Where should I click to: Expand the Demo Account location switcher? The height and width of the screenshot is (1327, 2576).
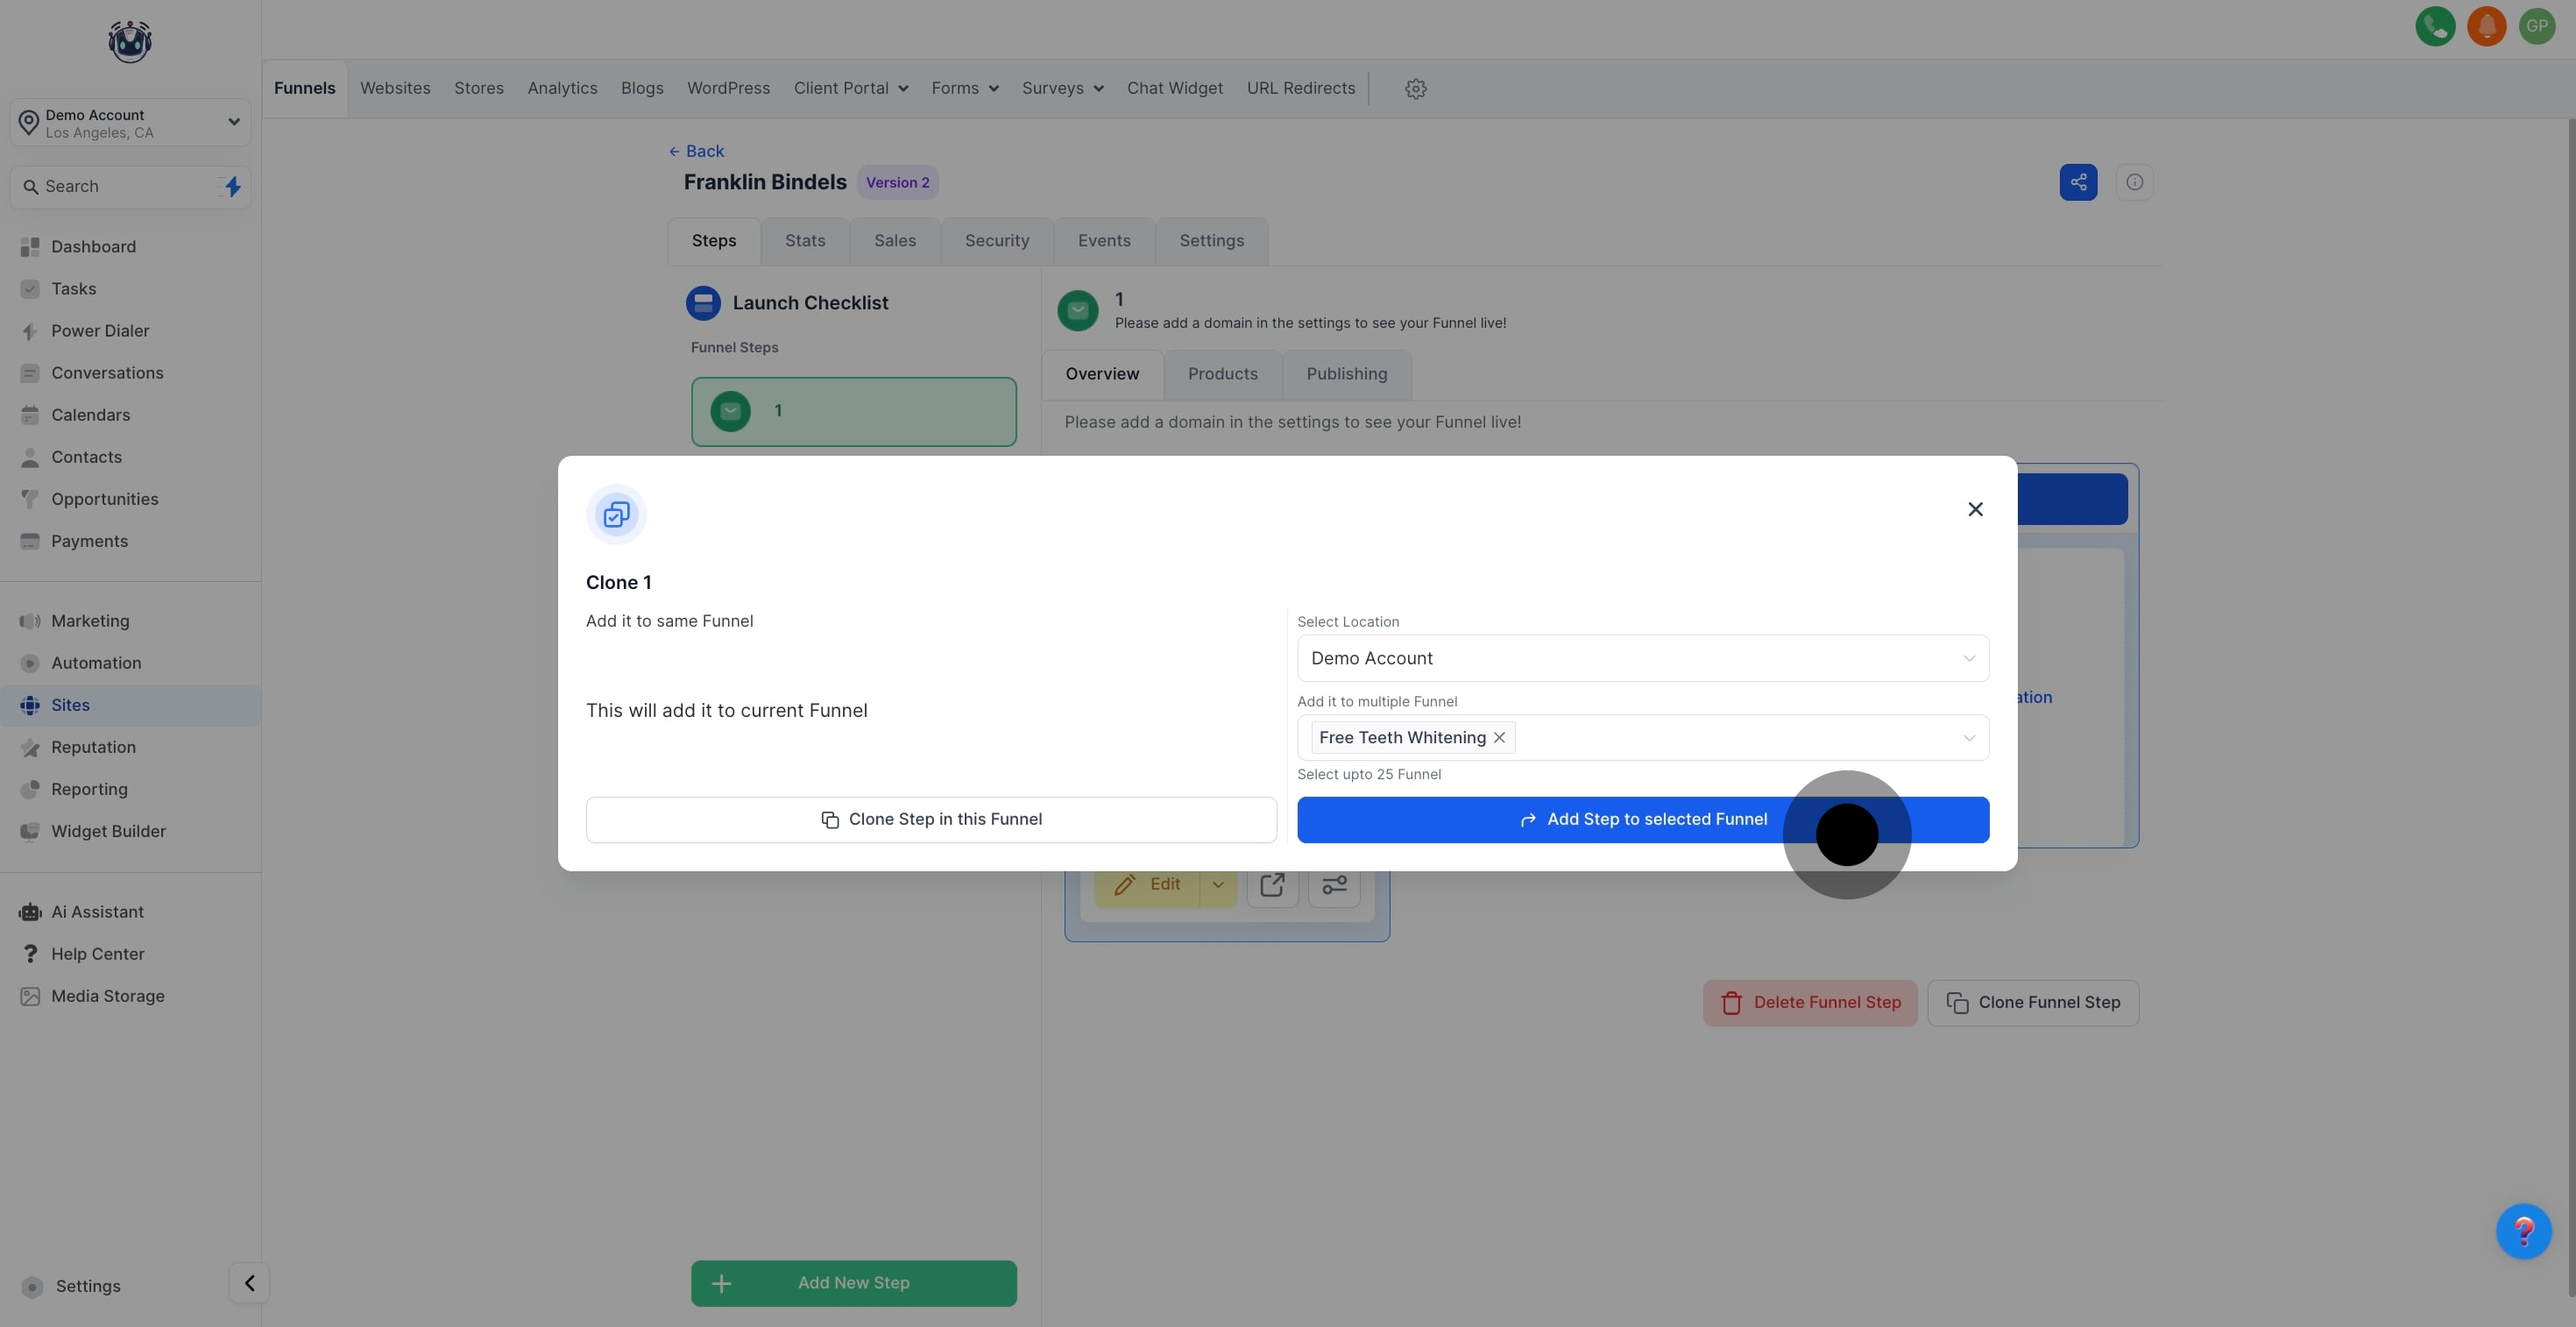(130, 123)
